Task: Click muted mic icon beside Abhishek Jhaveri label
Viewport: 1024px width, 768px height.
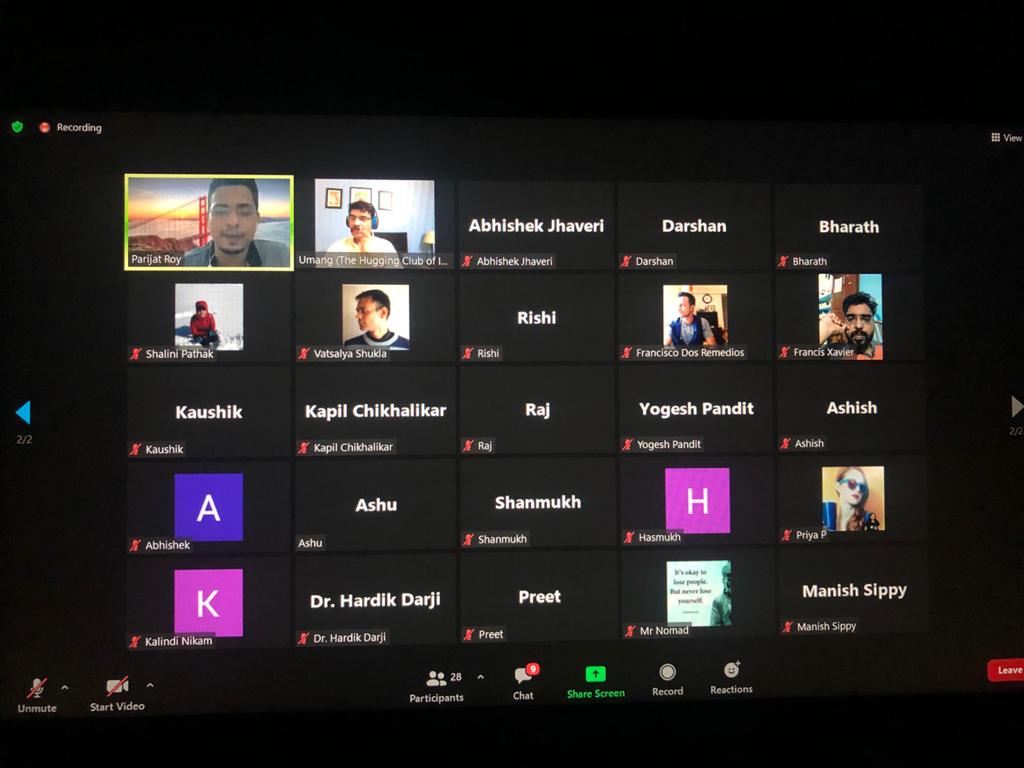Action: [x=468, y=261]
